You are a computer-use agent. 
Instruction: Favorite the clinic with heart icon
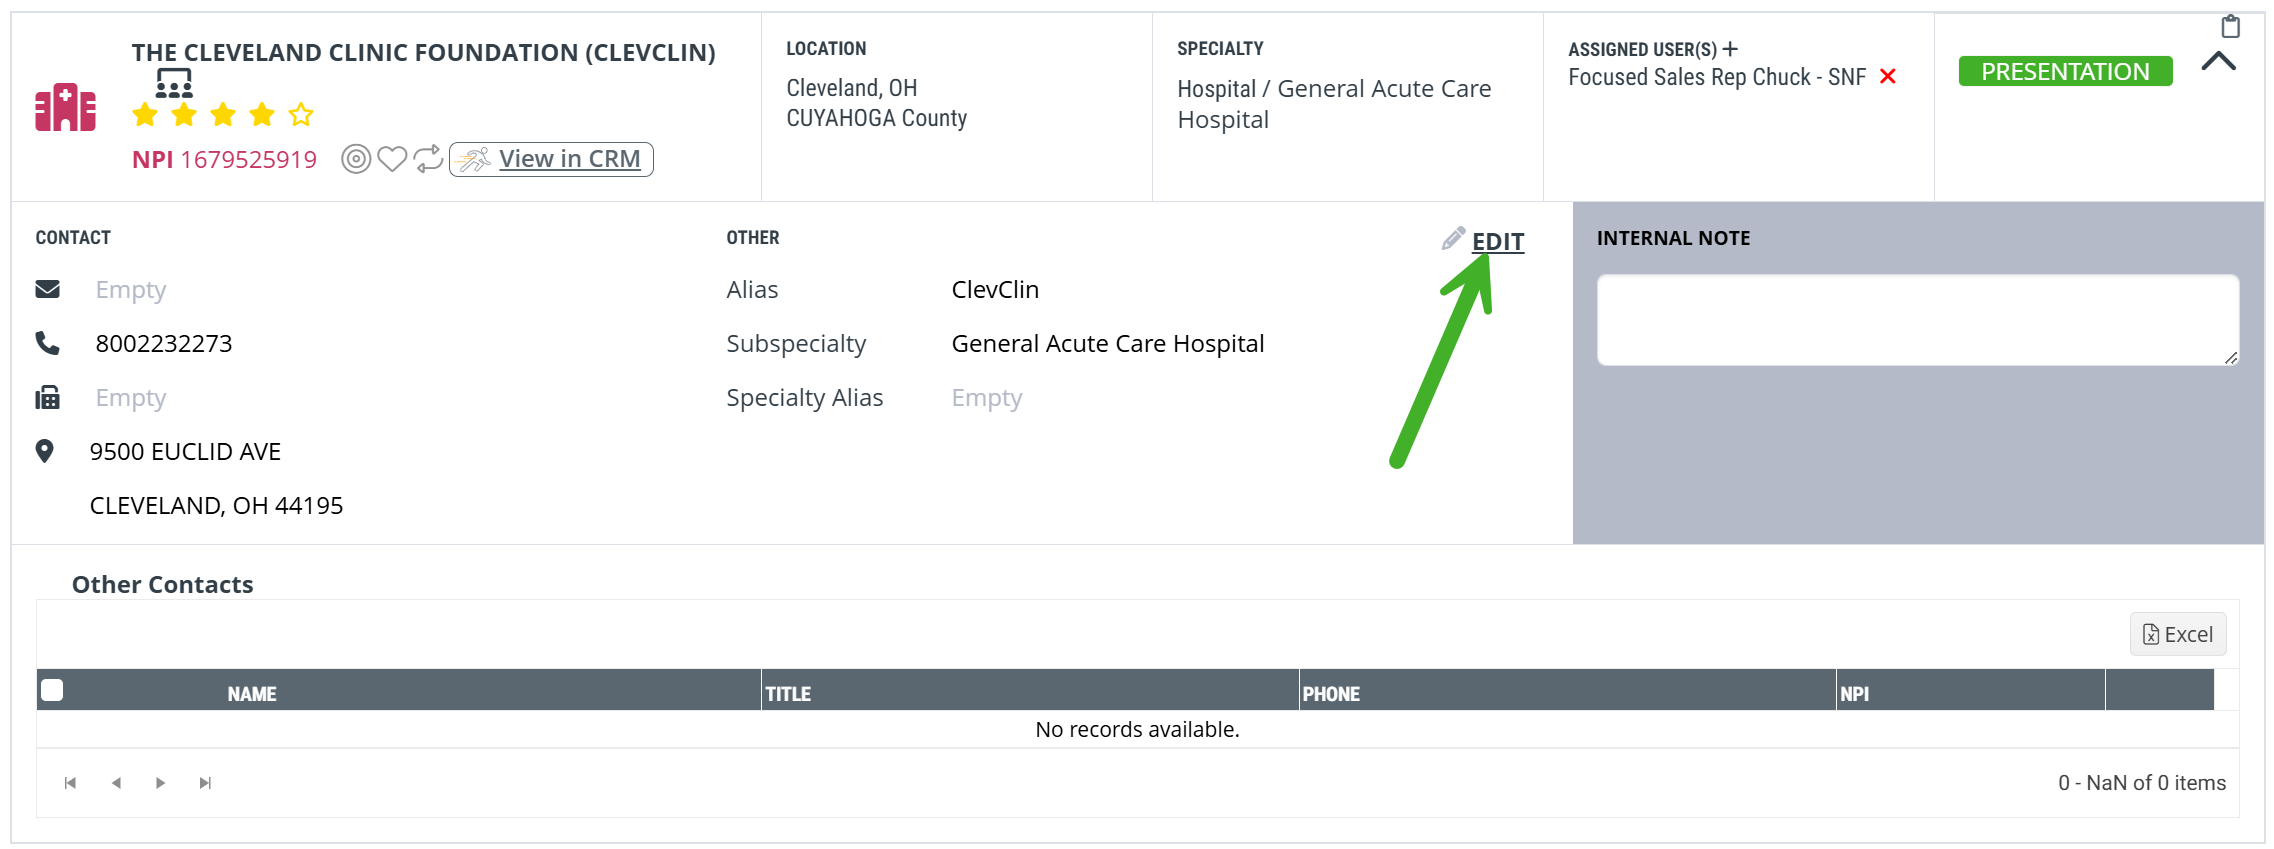coord(392,159)
